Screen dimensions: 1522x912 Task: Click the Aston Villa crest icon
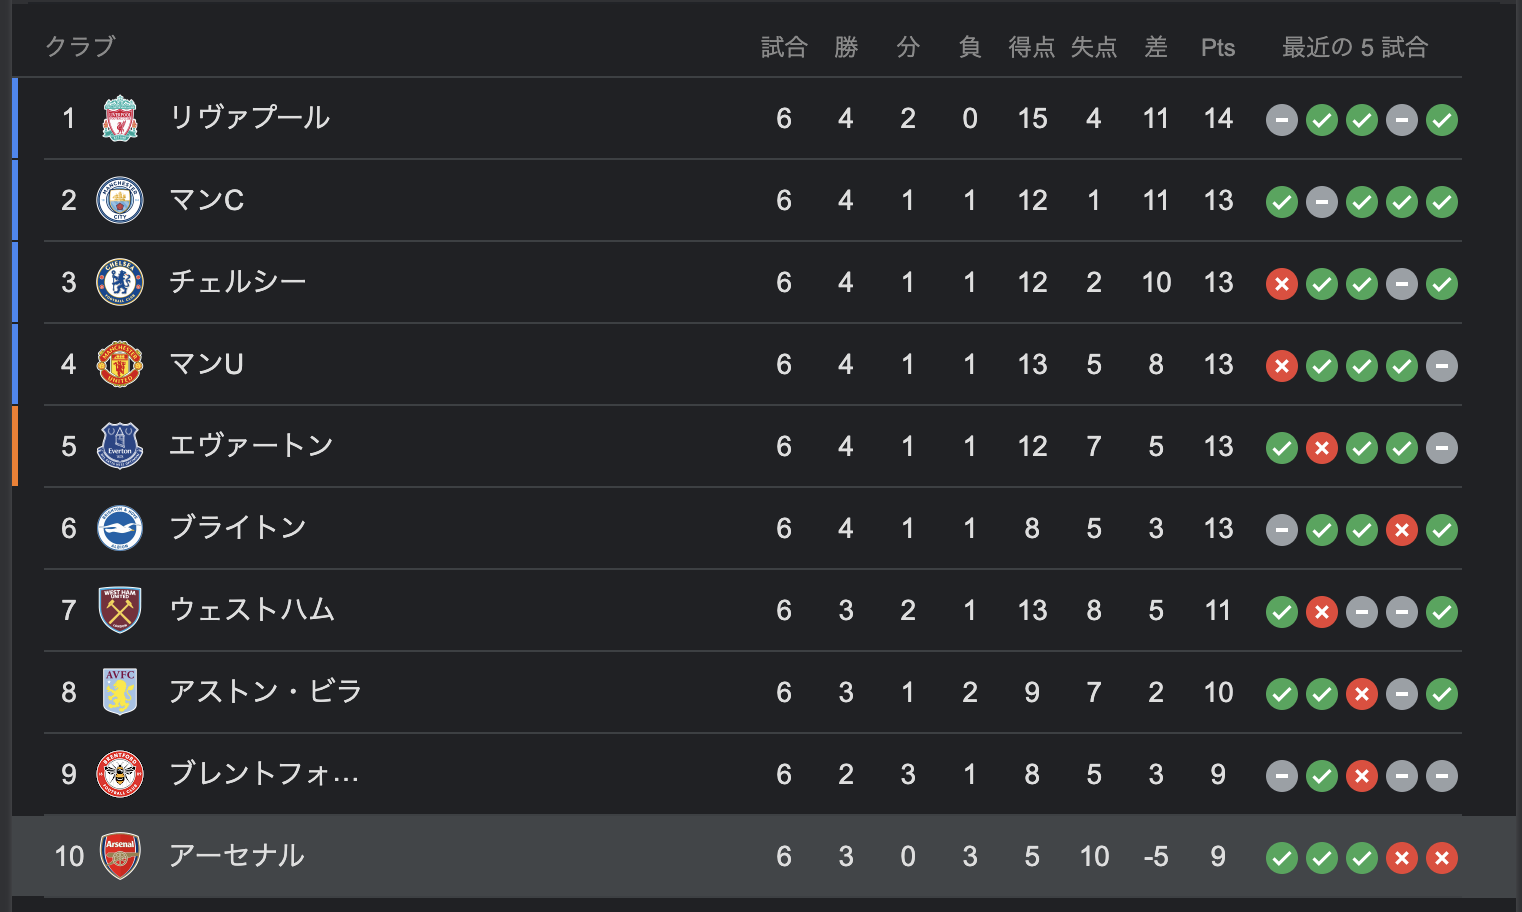(120, 692)
